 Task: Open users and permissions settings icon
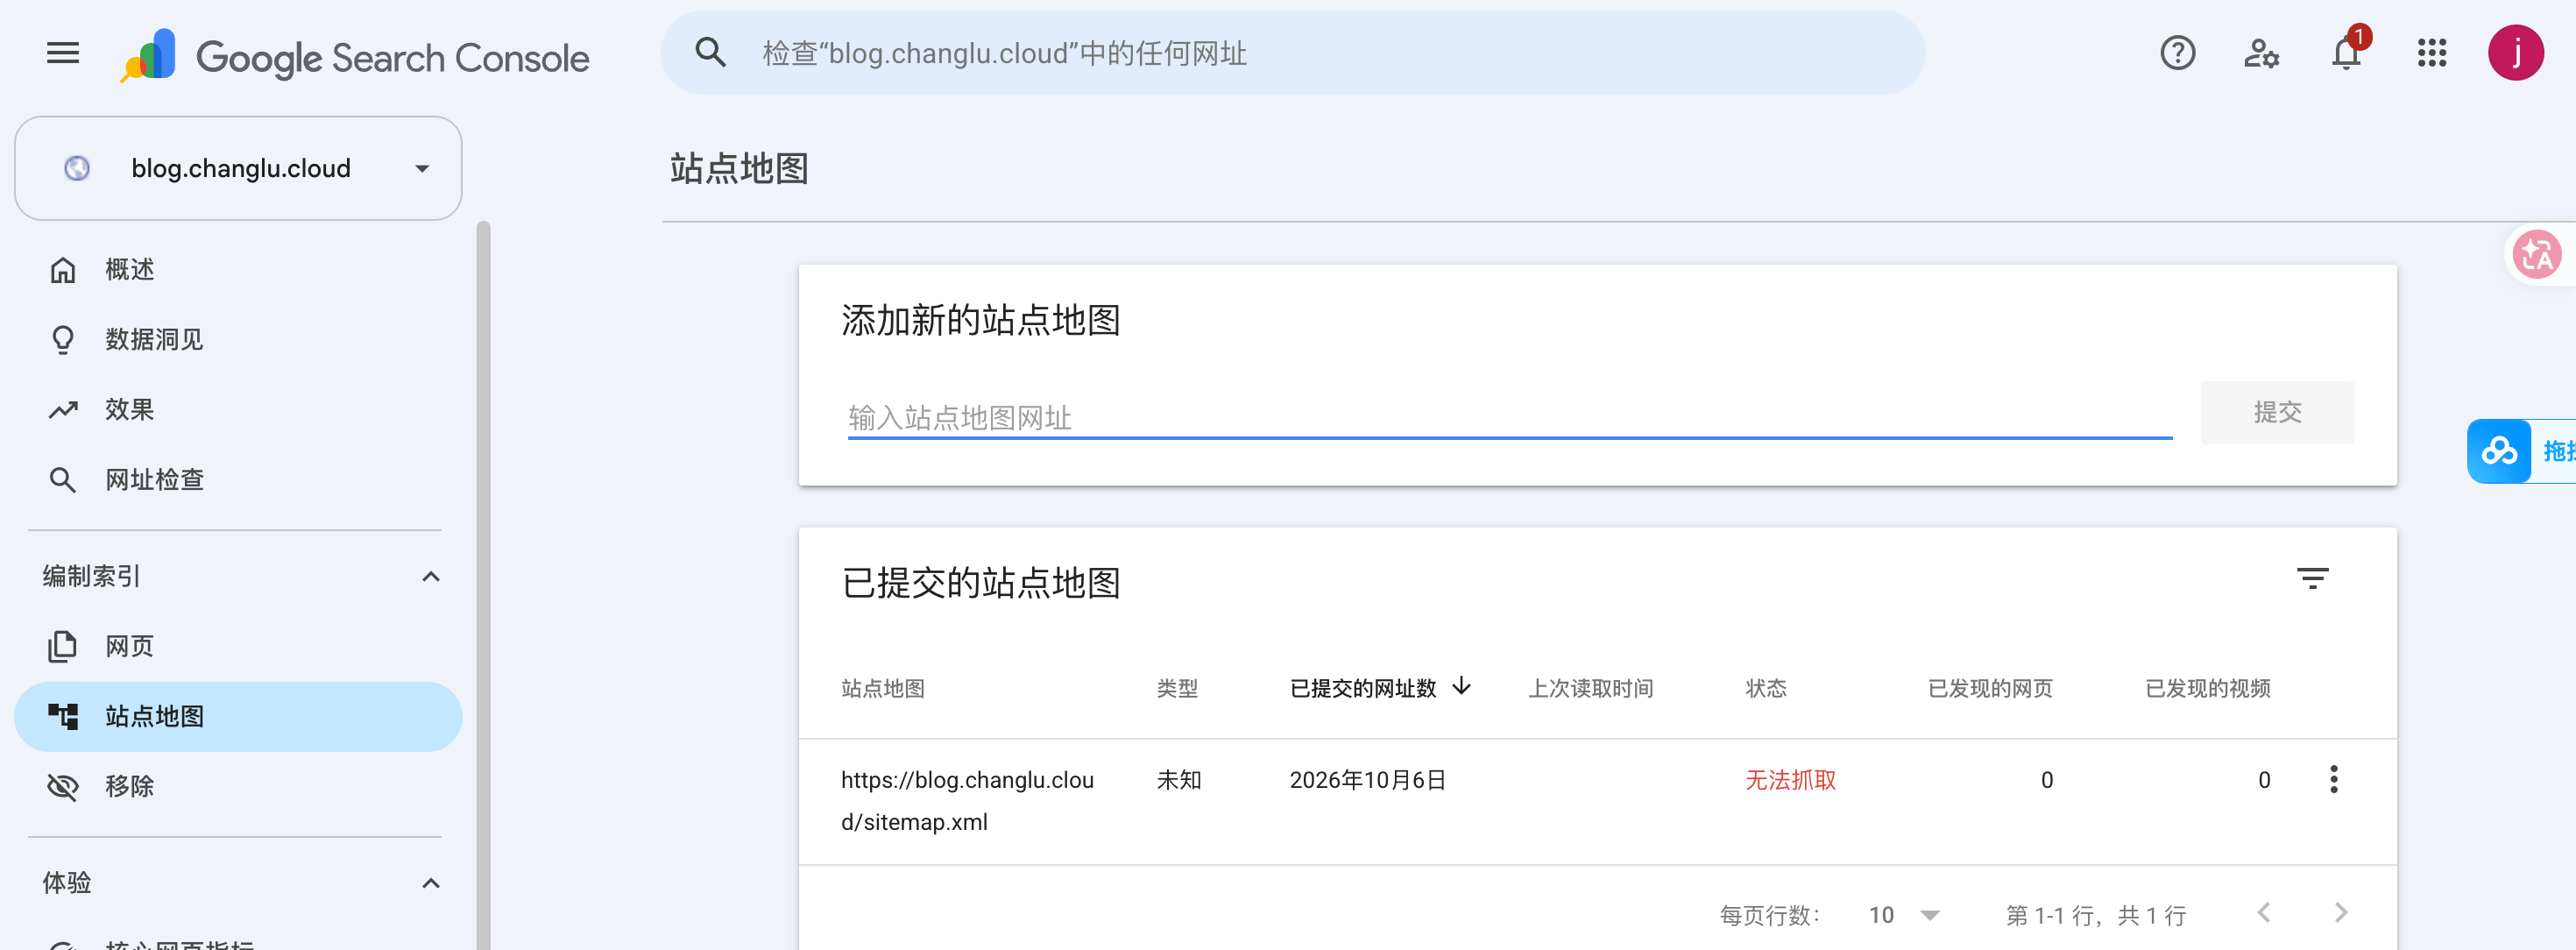click(2262, 53)
